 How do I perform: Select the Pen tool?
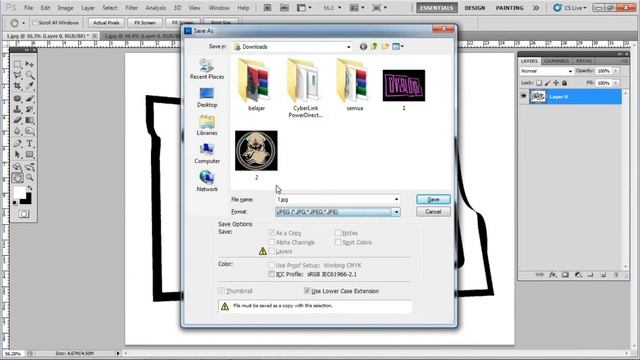18,144
